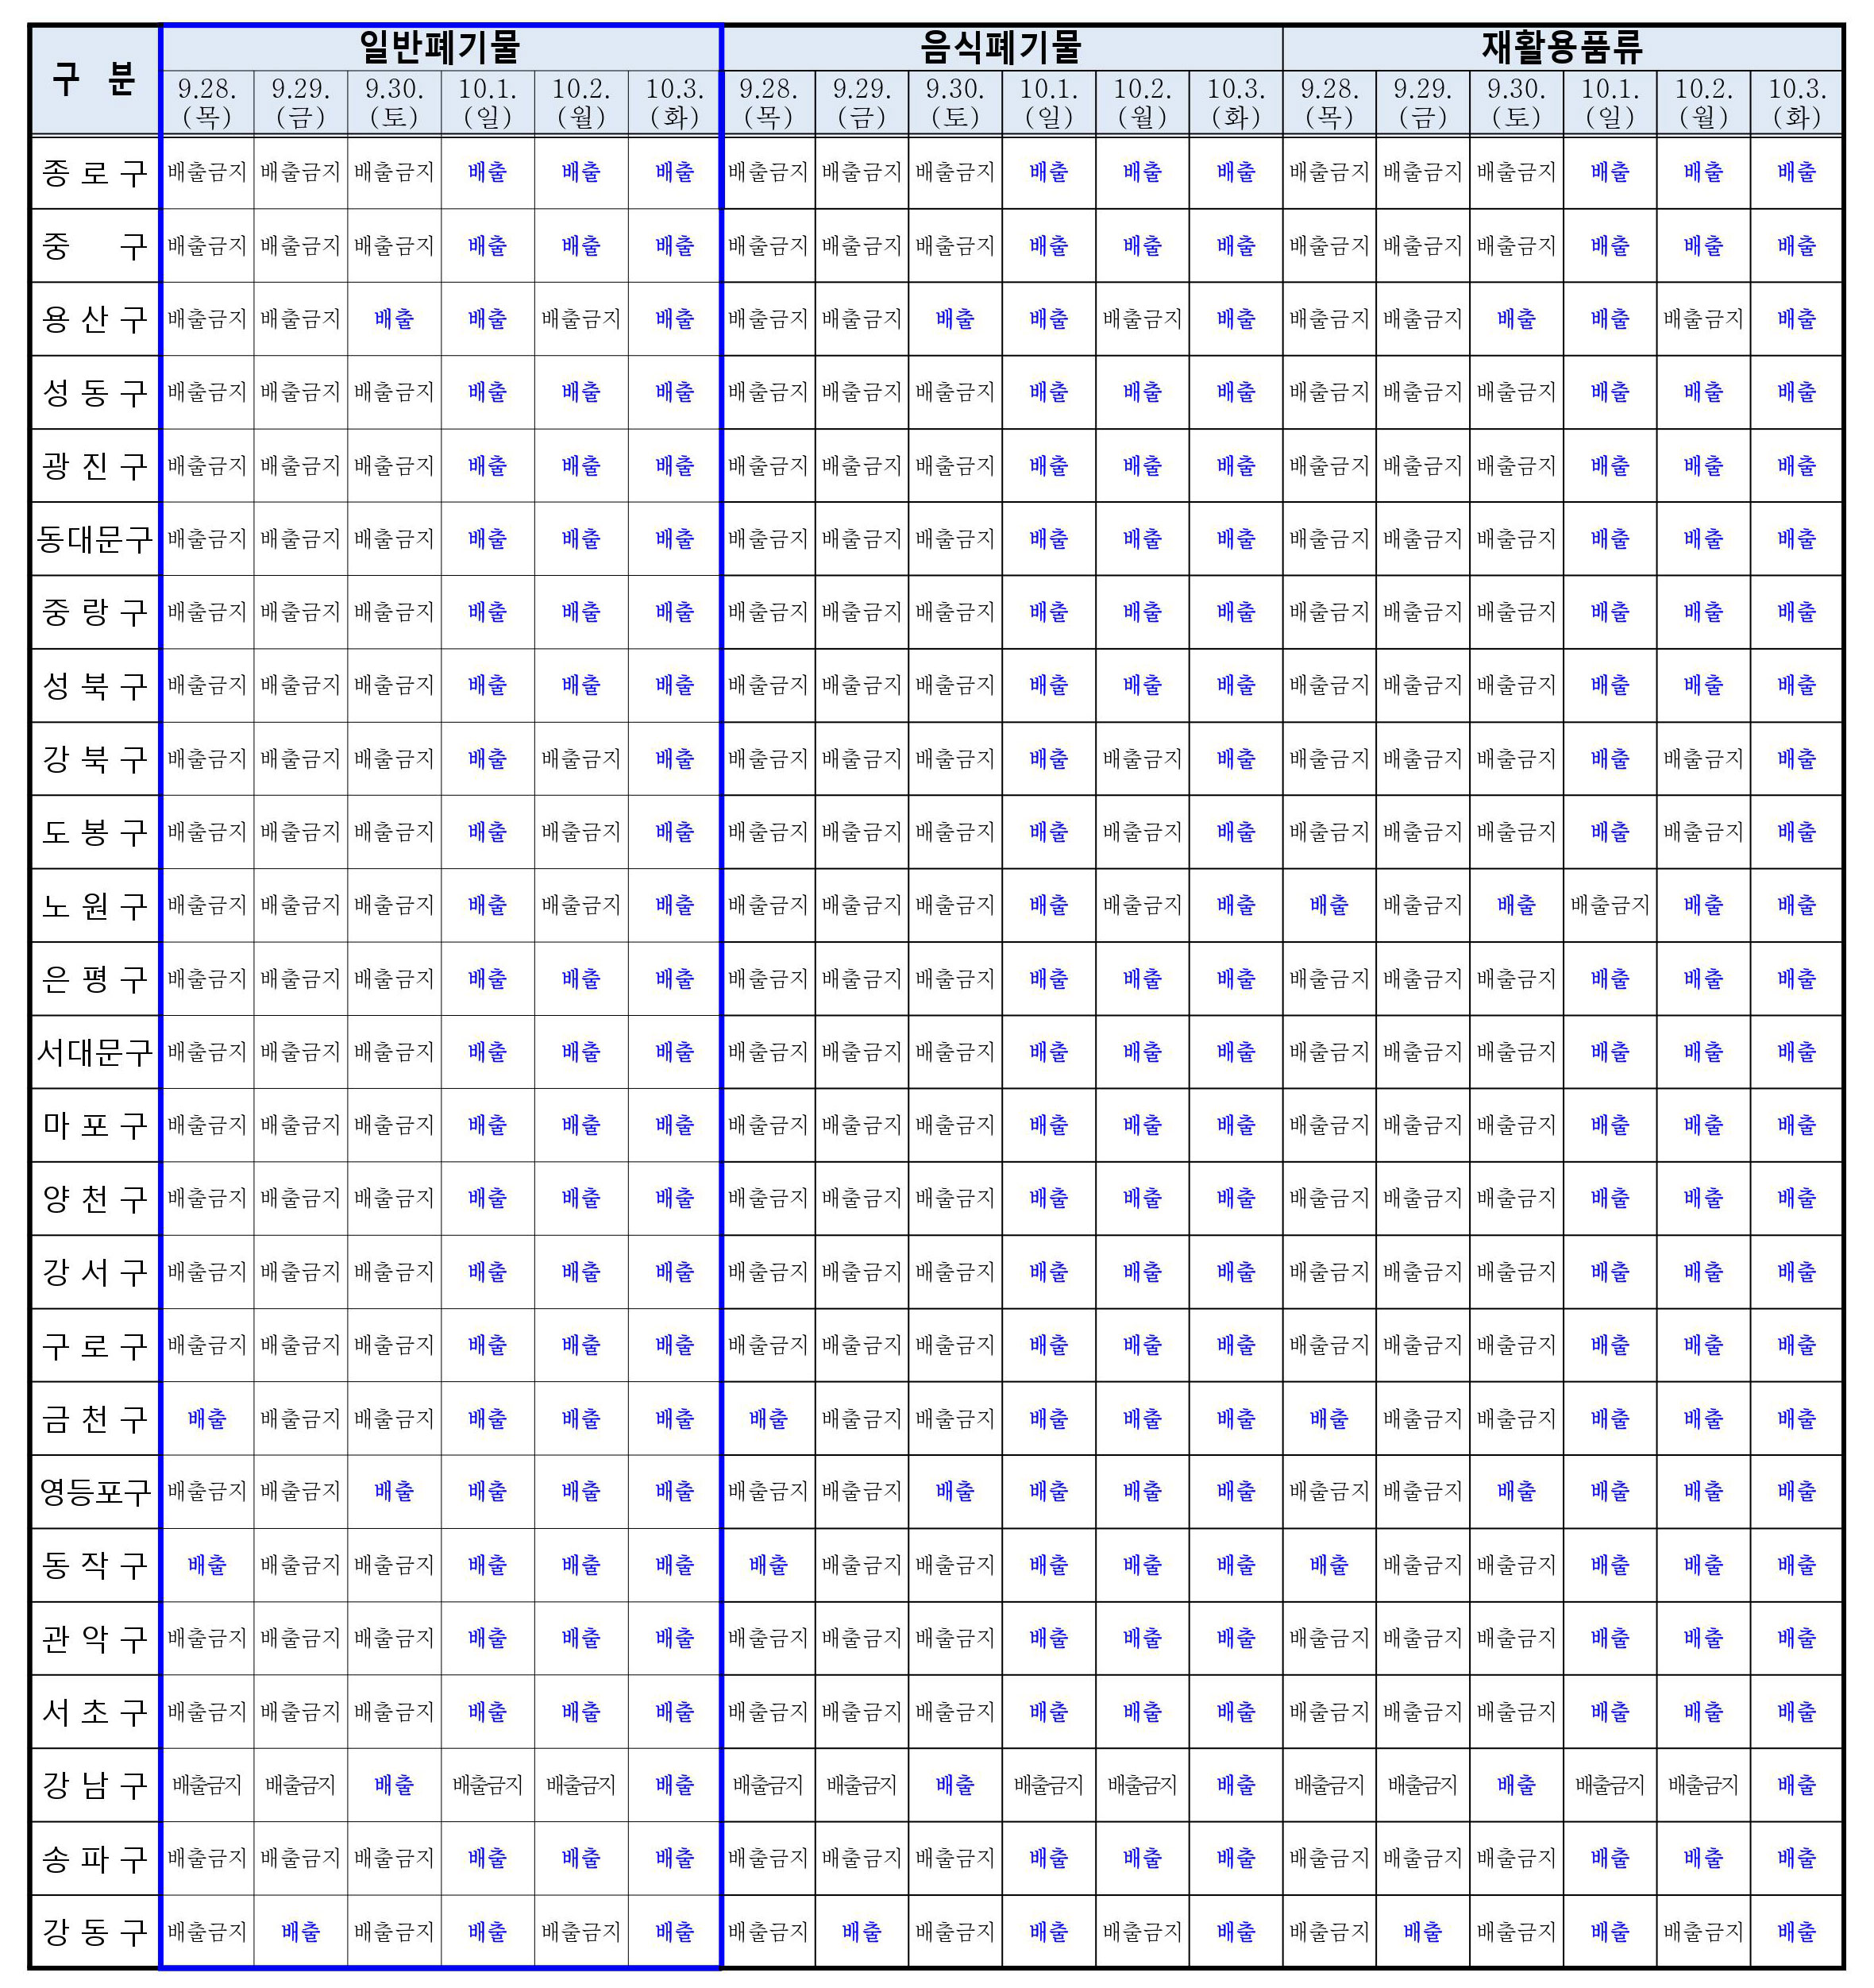The width and height of the screenshot is (1874, 1988).
Task: Click the 10.1.(일) date header under 음식폐기물
Action: (1049, 102)
